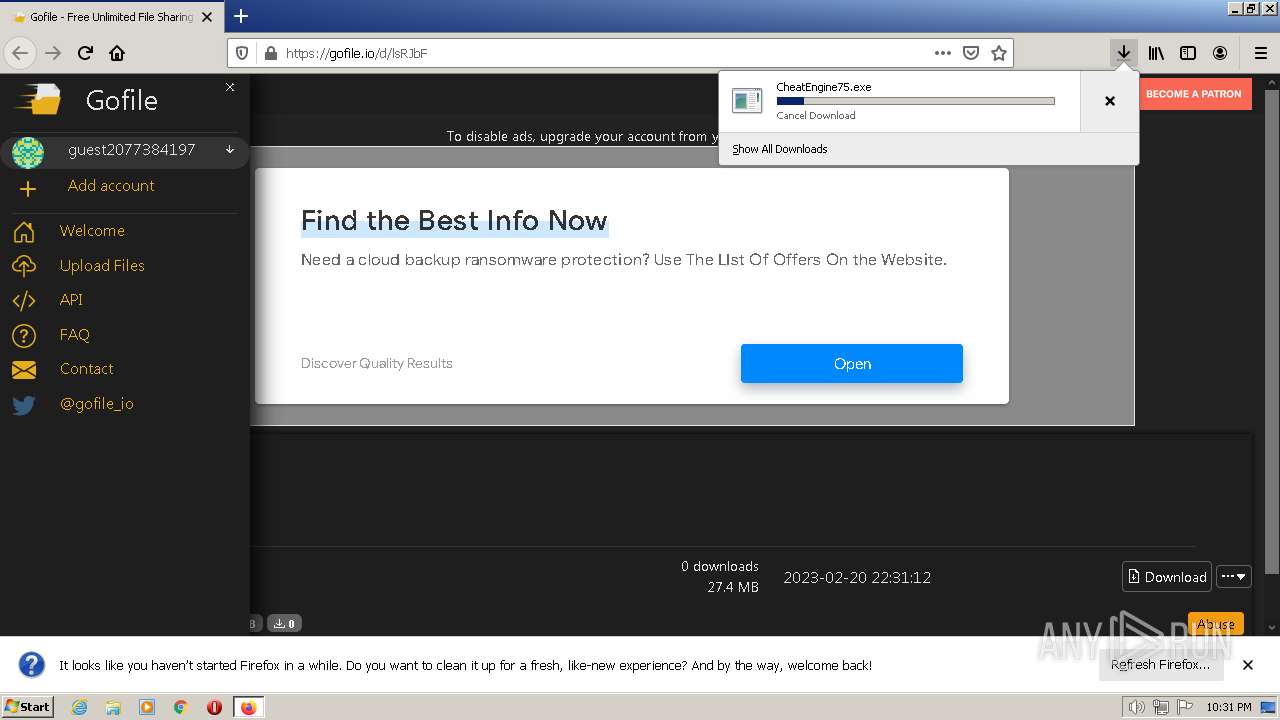Open a new browser tab
Viewport: 1280px width, 720px height.
241,16
